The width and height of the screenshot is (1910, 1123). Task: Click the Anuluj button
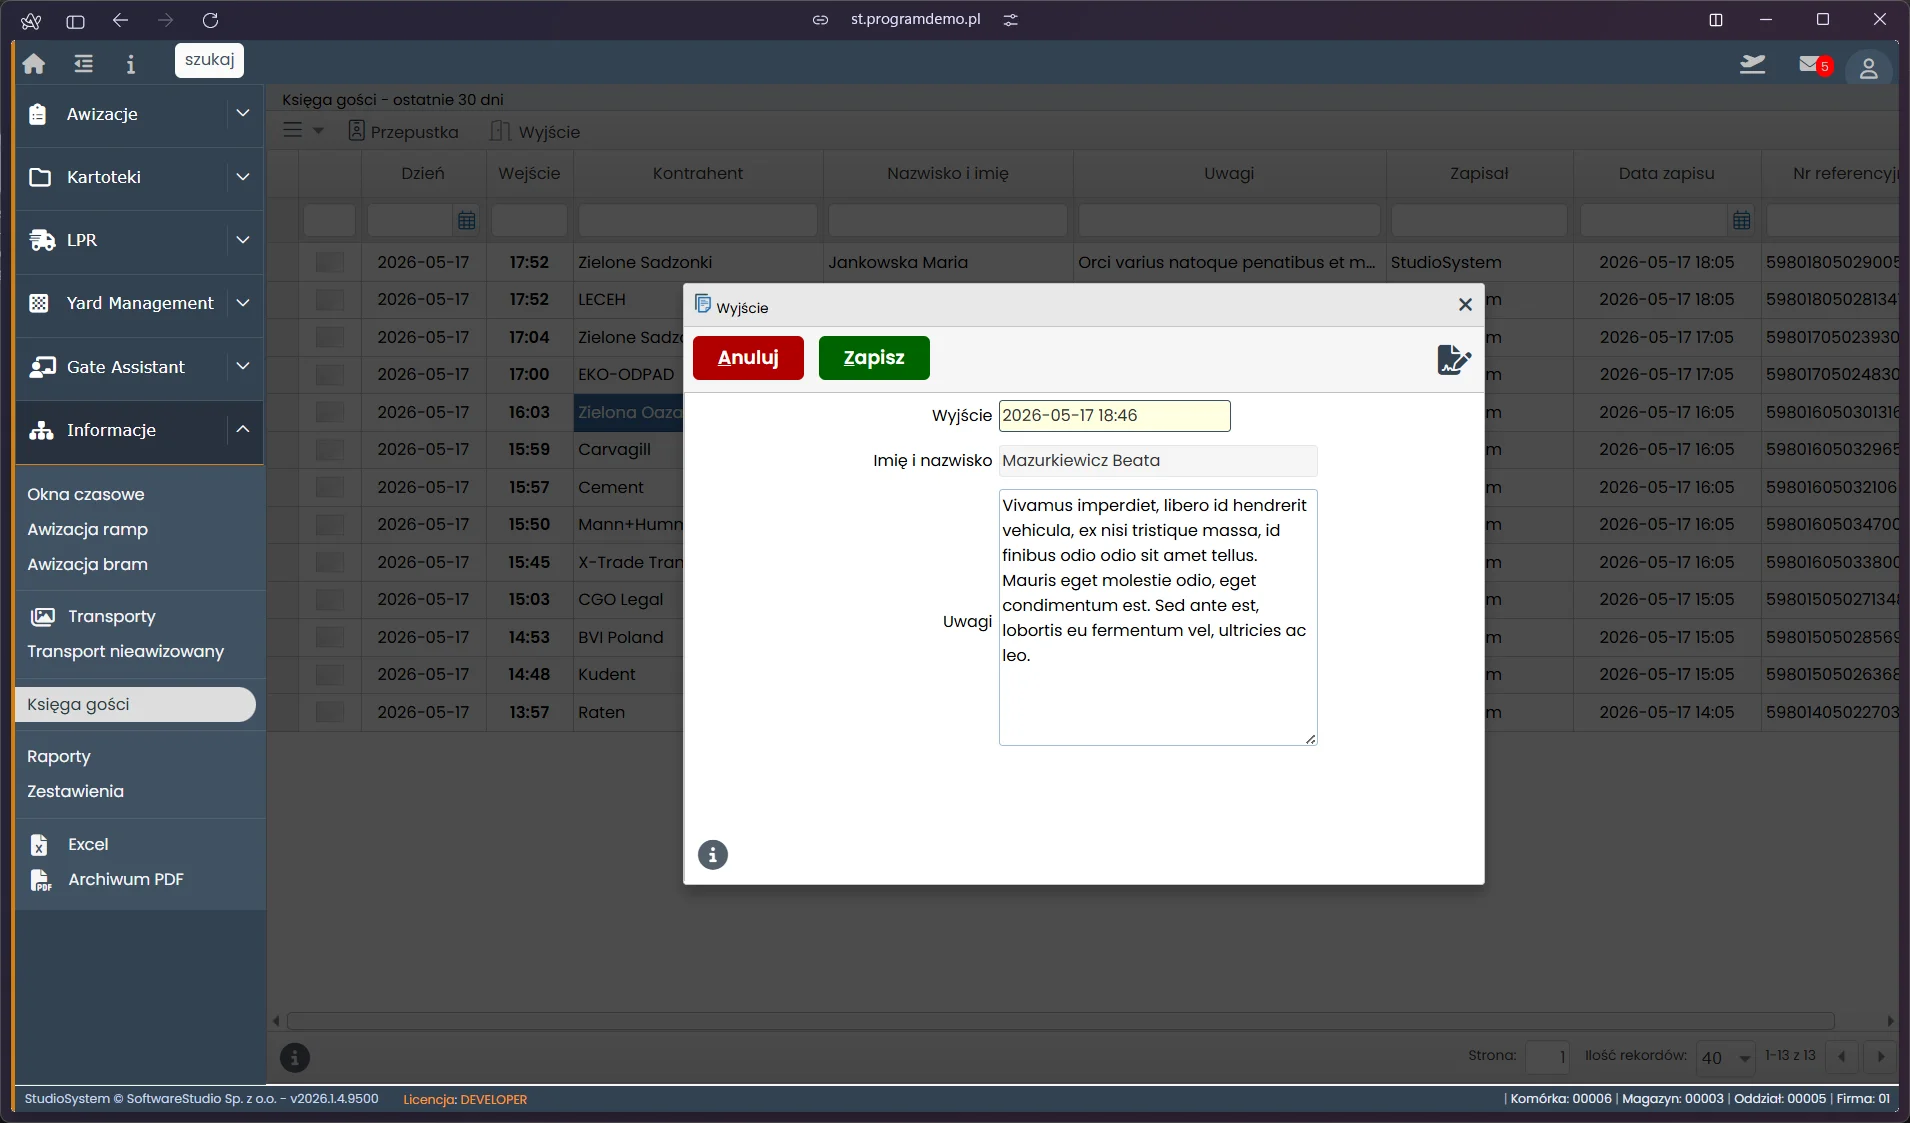point(748,358)
